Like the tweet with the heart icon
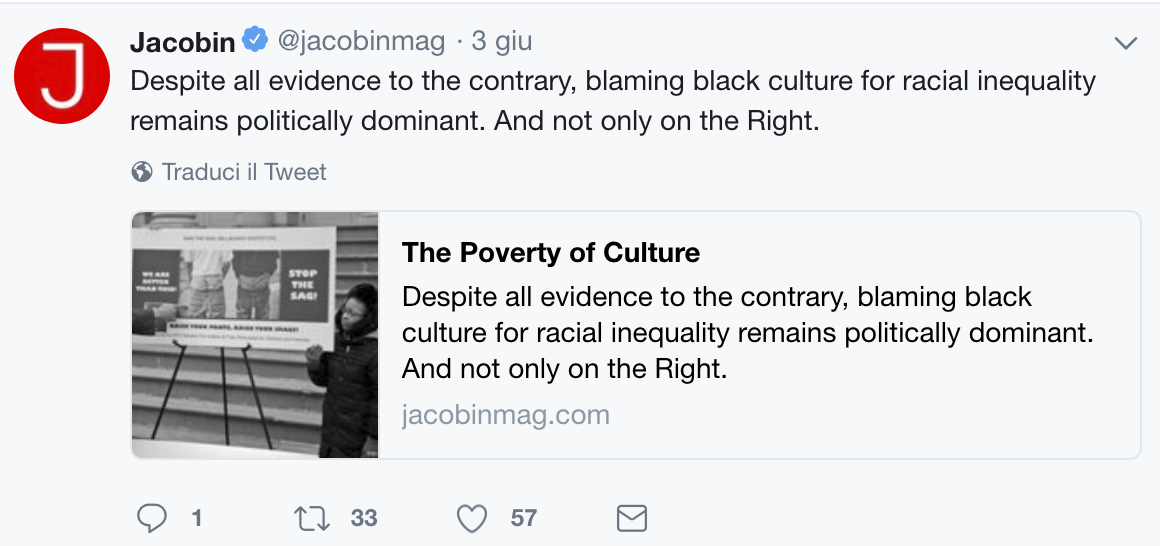This screenshot has height=546, width=1160. click(x=471, y=518)
